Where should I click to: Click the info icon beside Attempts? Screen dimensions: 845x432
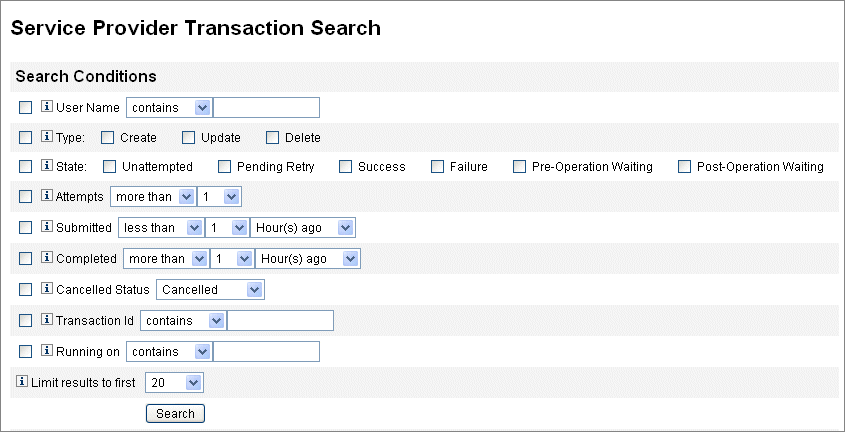tap(47, 197)
